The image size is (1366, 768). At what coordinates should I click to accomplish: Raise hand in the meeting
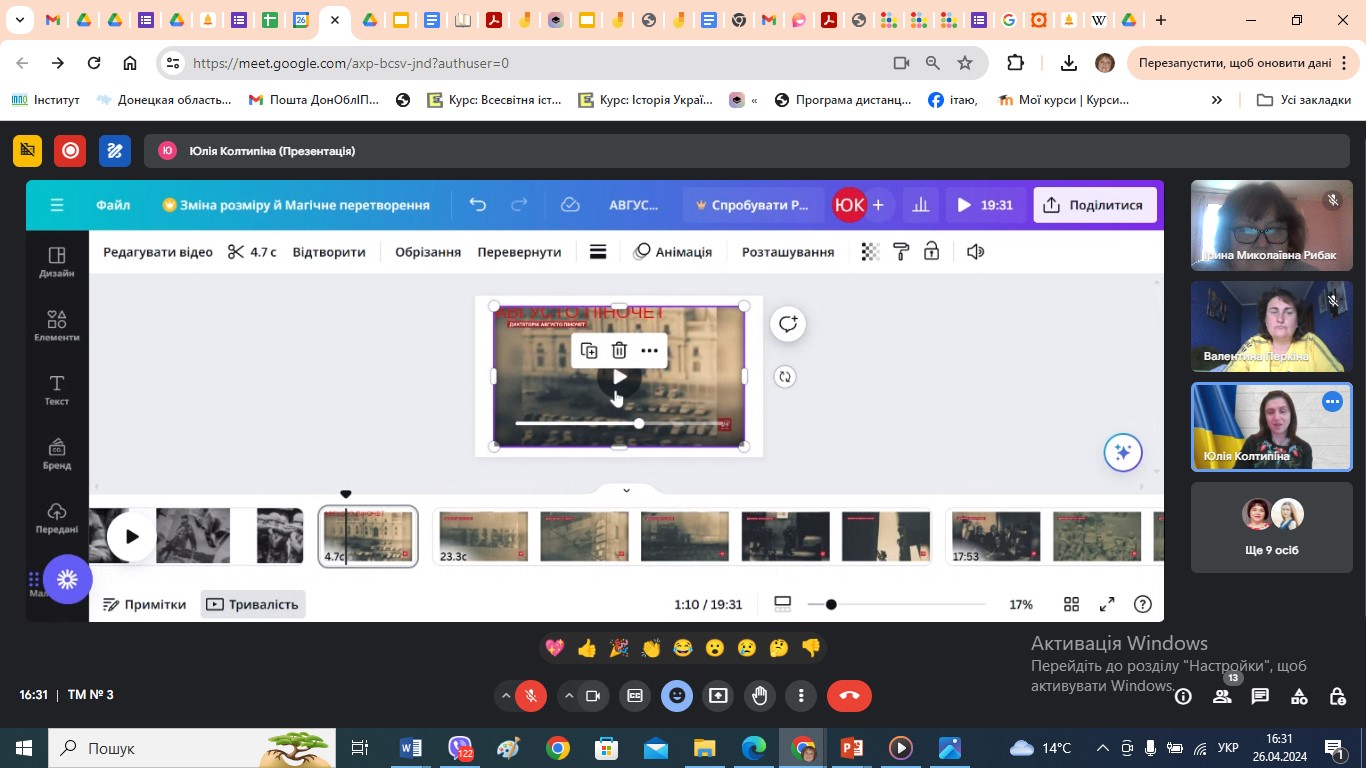pos(760,696)
